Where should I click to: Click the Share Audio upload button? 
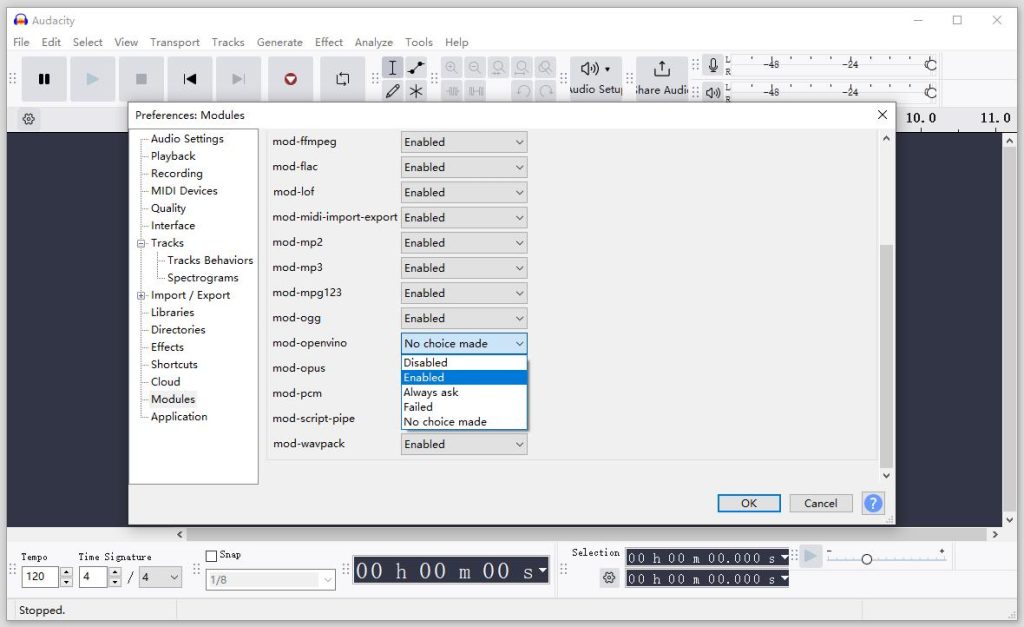pyautogui.click(x=662, y=78)
